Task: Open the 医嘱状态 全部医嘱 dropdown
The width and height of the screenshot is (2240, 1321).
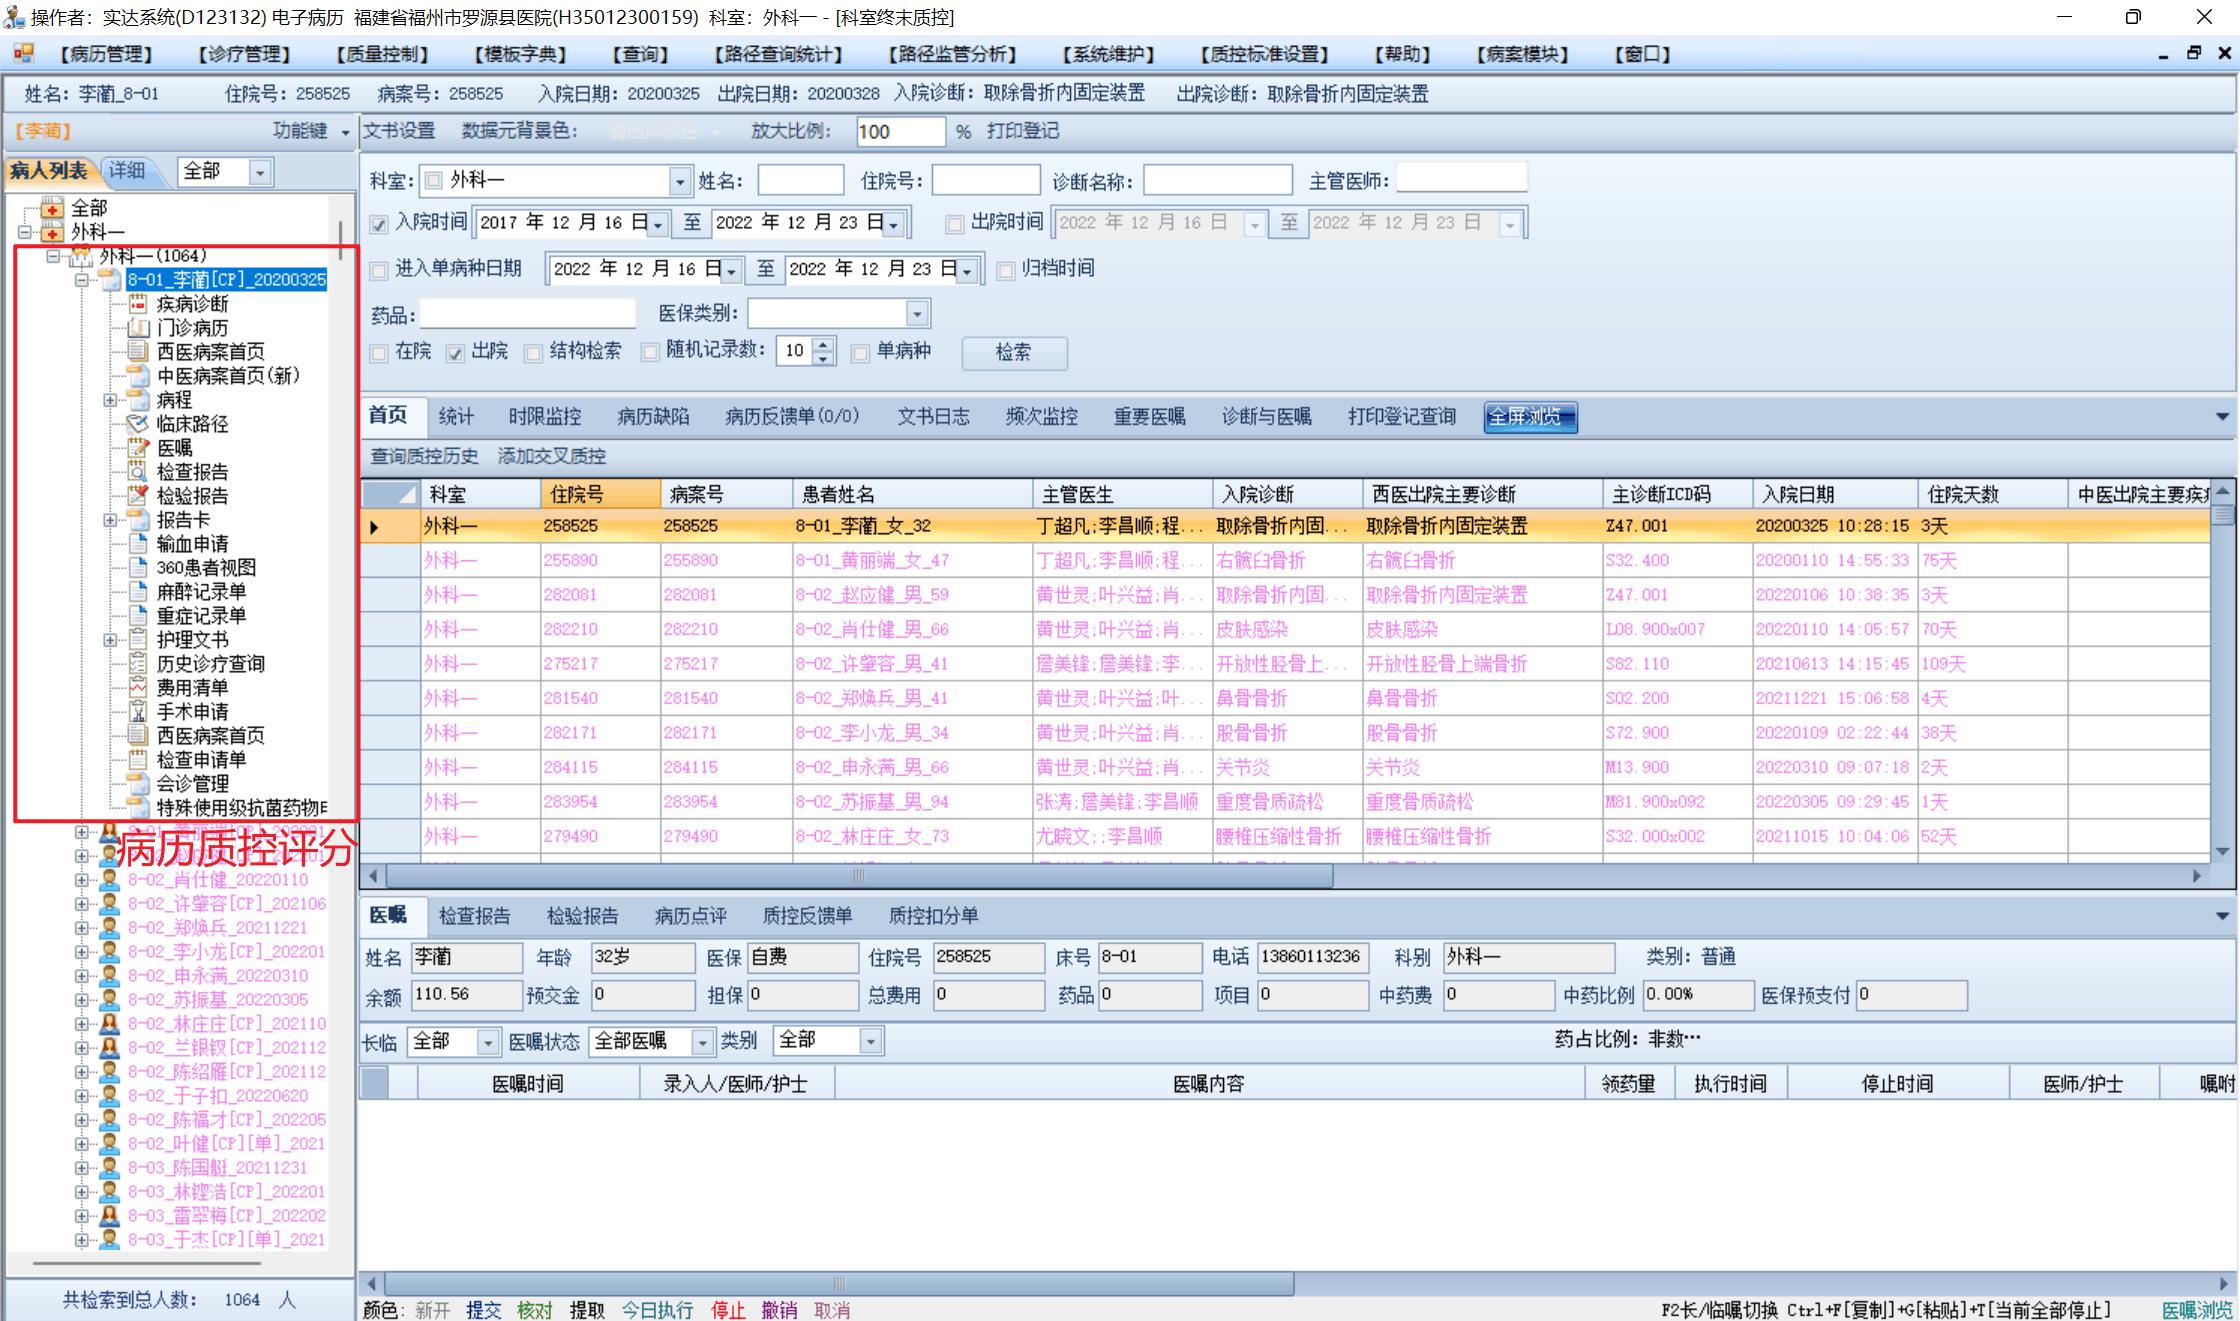Action: pyautogui.click(x=702, y=1042)
